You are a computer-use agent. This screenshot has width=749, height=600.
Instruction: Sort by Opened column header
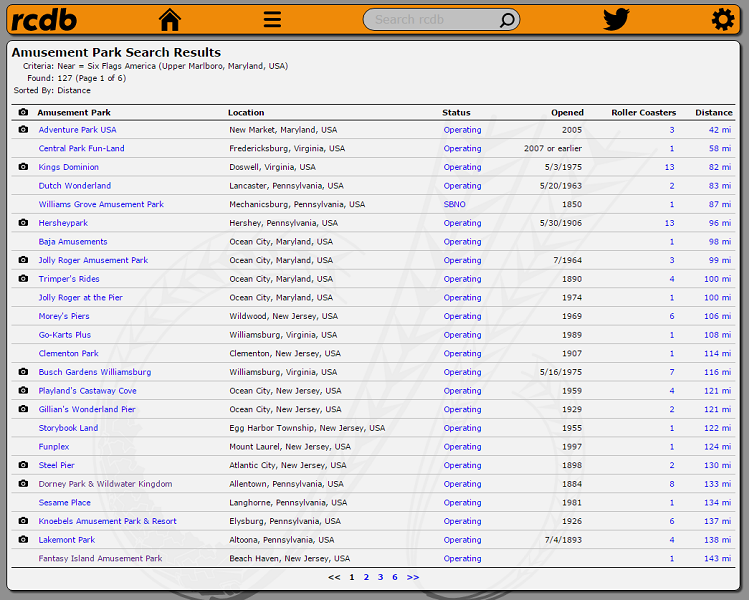click(567, 113)
